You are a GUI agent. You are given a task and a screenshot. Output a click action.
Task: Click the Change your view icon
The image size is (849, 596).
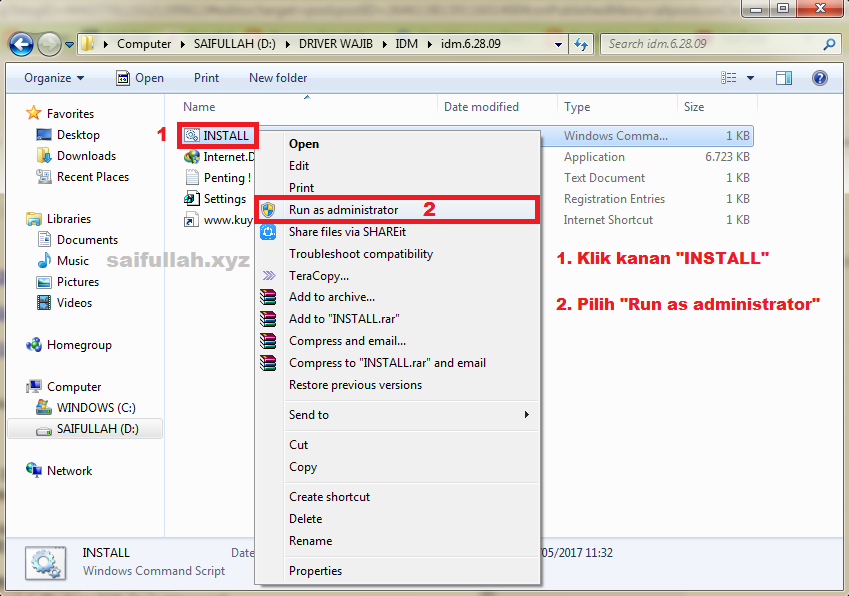[x=728, y=78]
